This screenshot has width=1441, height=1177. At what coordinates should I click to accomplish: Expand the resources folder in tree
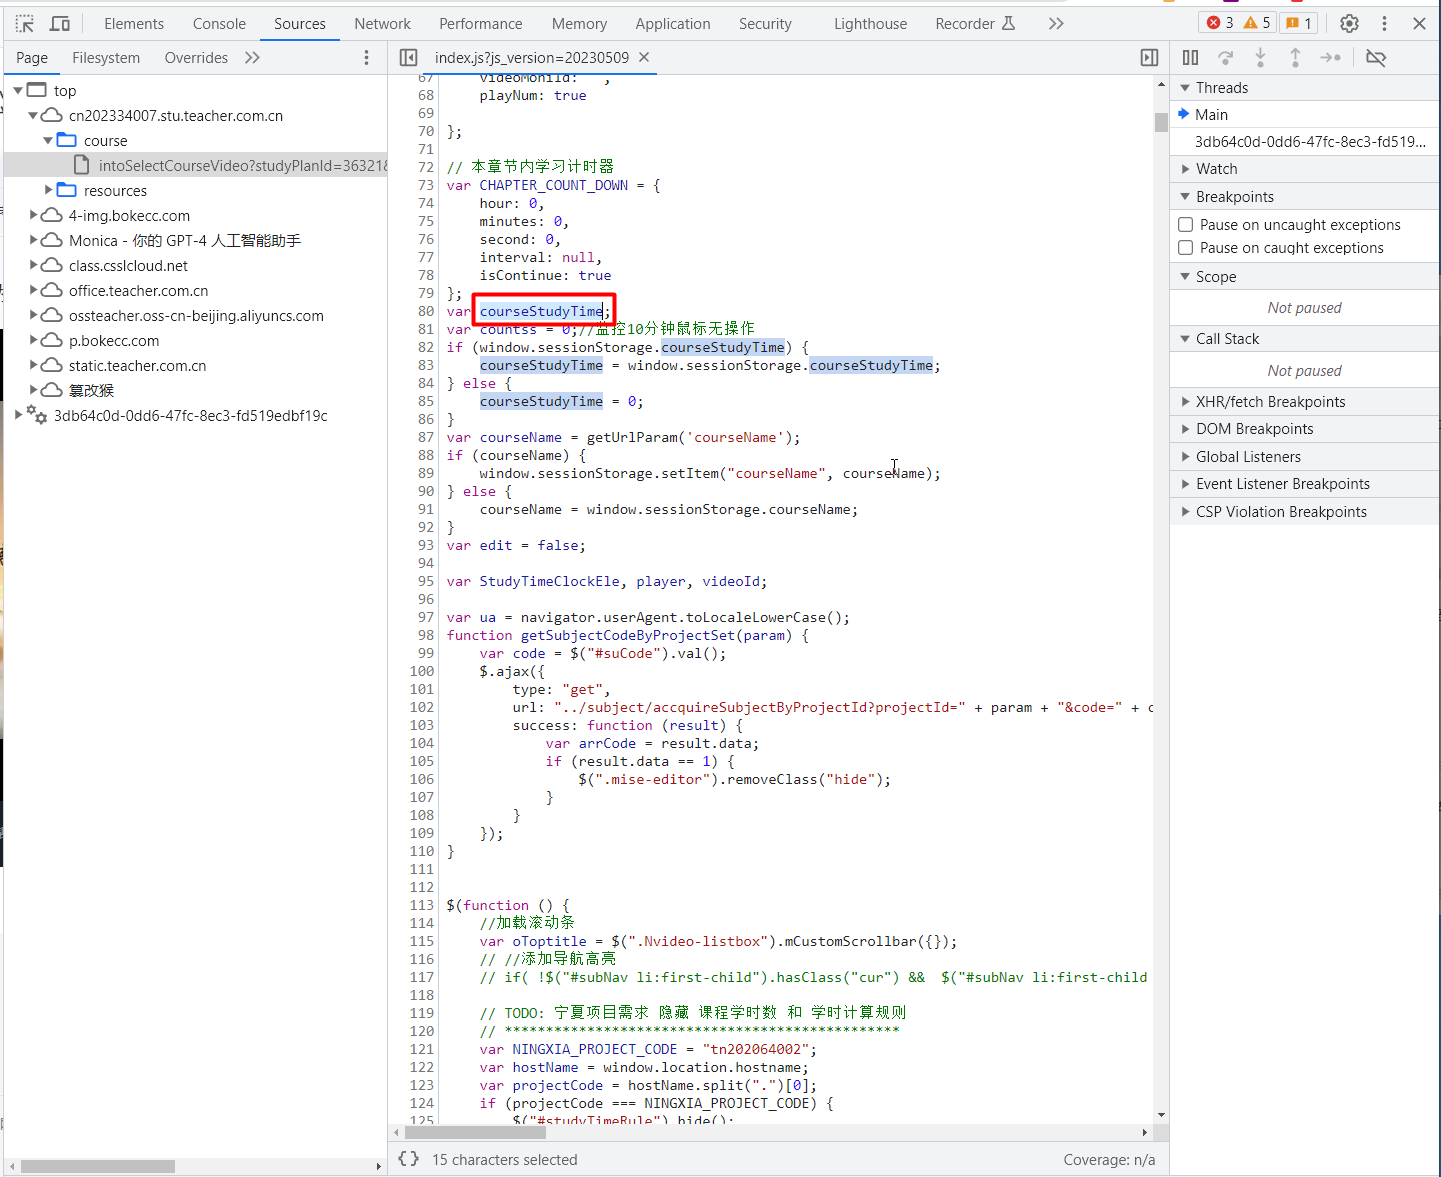pos(49,190)
